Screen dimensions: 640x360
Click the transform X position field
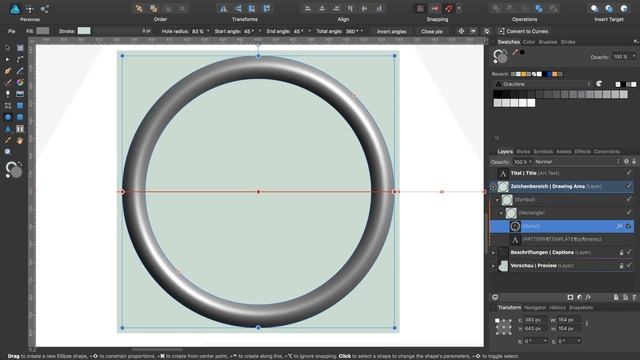535,320
